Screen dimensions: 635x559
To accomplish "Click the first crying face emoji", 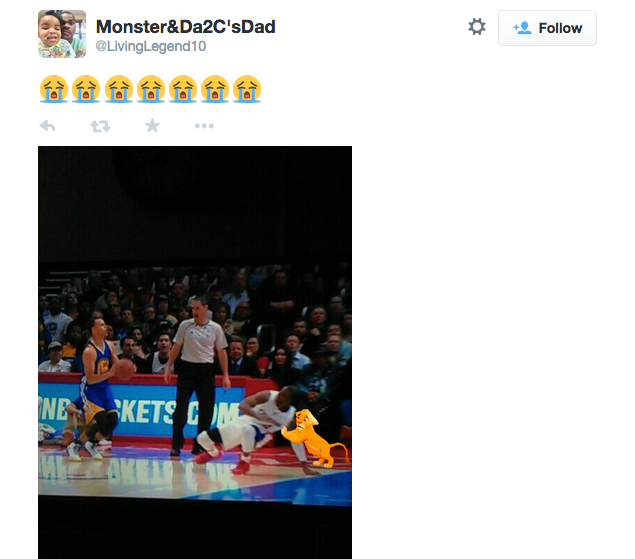I will 54,89.
